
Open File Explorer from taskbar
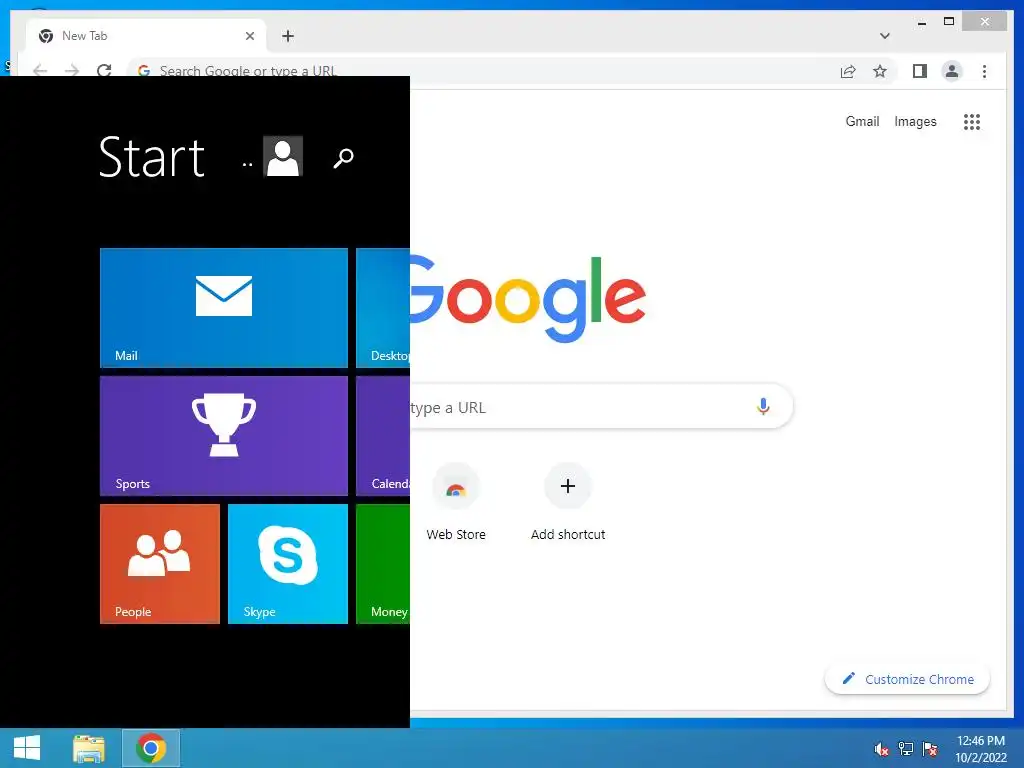(89, 748)
